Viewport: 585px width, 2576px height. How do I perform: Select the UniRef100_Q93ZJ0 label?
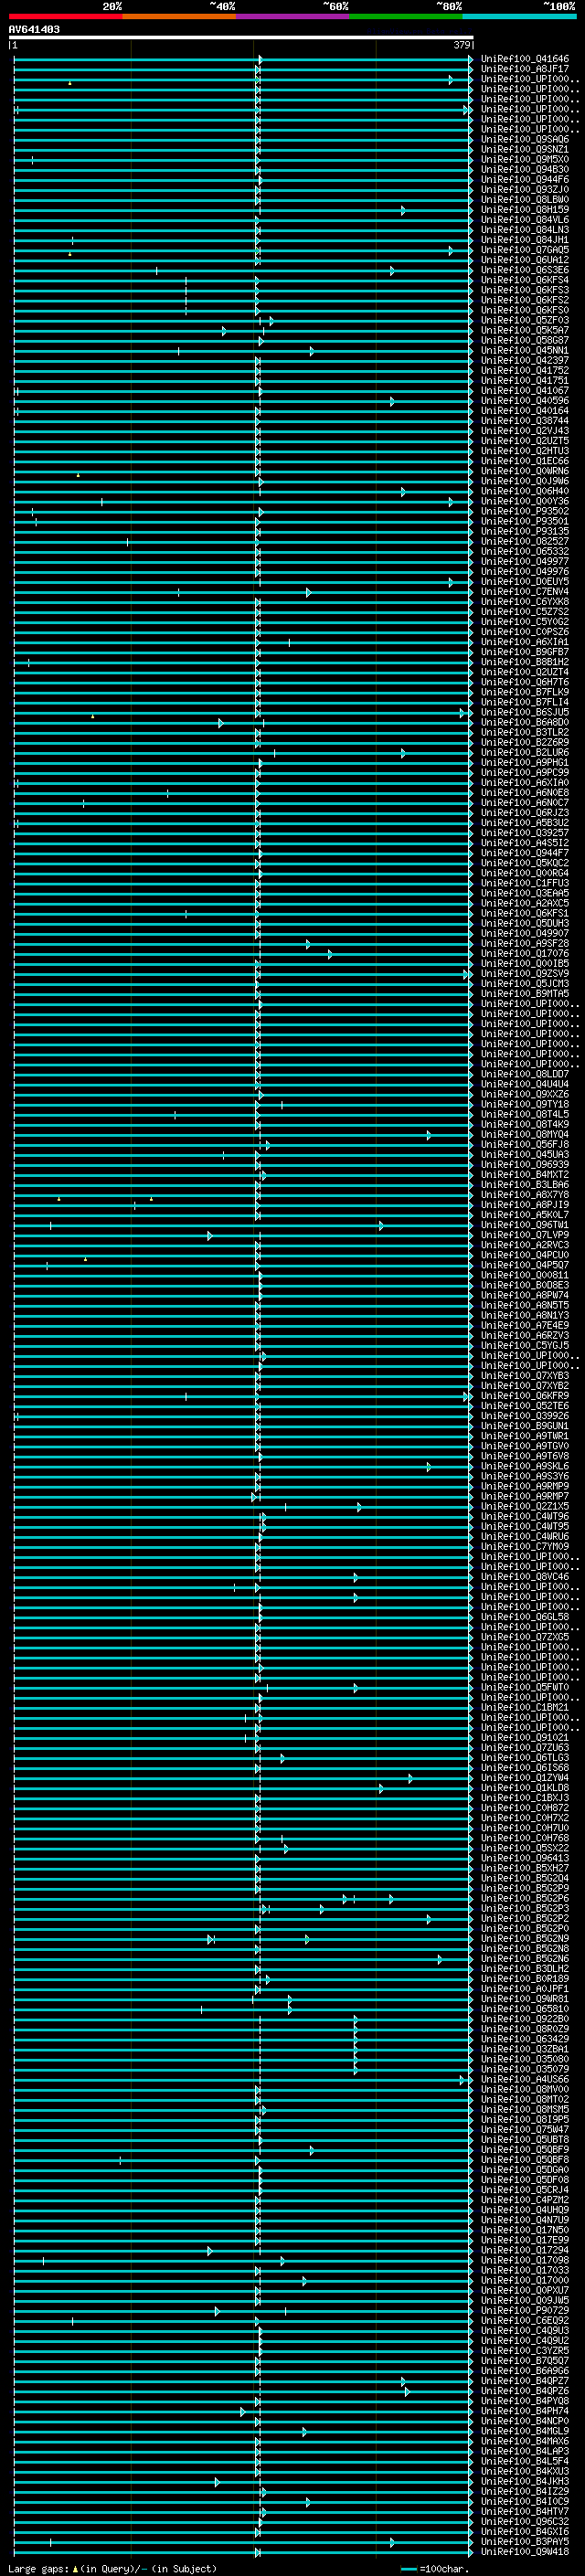(525, 190)
